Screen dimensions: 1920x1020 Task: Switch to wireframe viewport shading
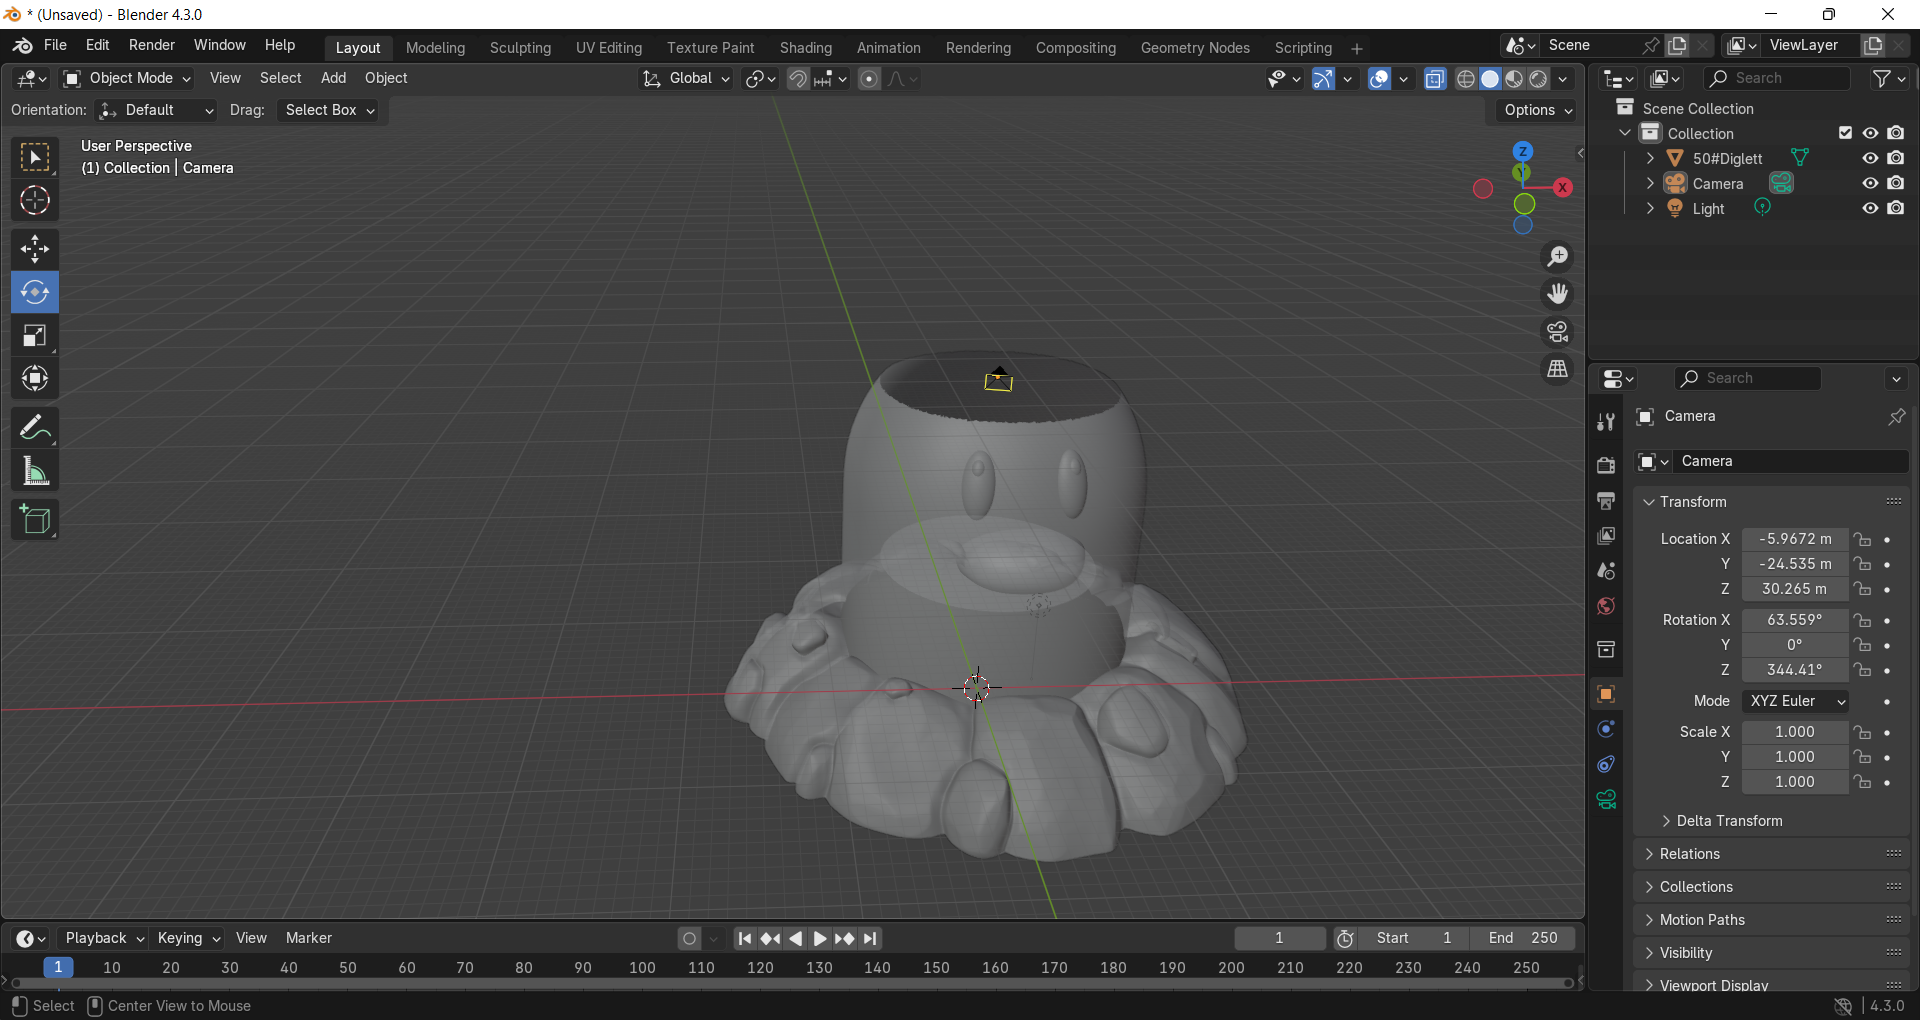pyautogui.click(x=1466, y=79)
